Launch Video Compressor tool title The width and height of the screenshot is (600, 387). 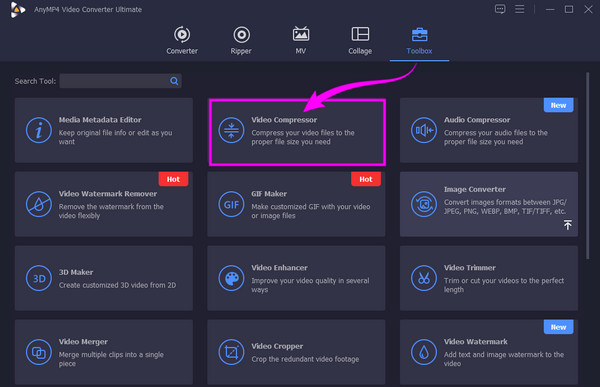[x=284, y=120]
